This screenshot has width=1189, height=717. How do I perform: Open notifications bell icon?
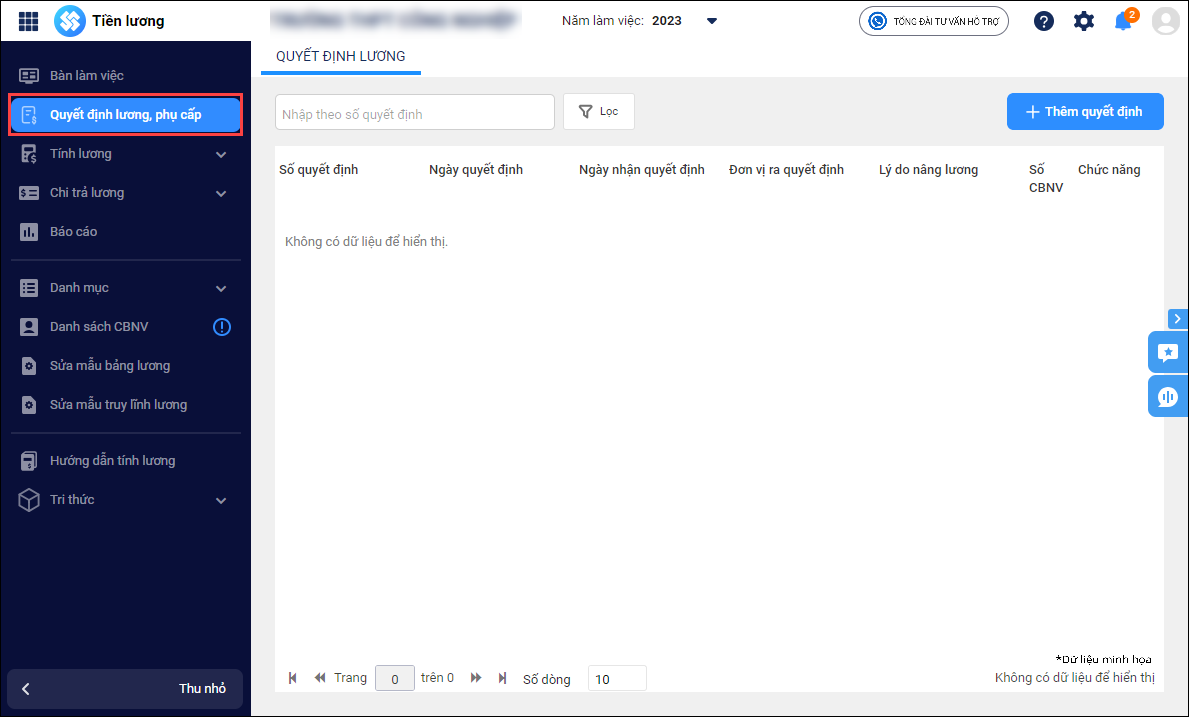(x=1123, y=21)
